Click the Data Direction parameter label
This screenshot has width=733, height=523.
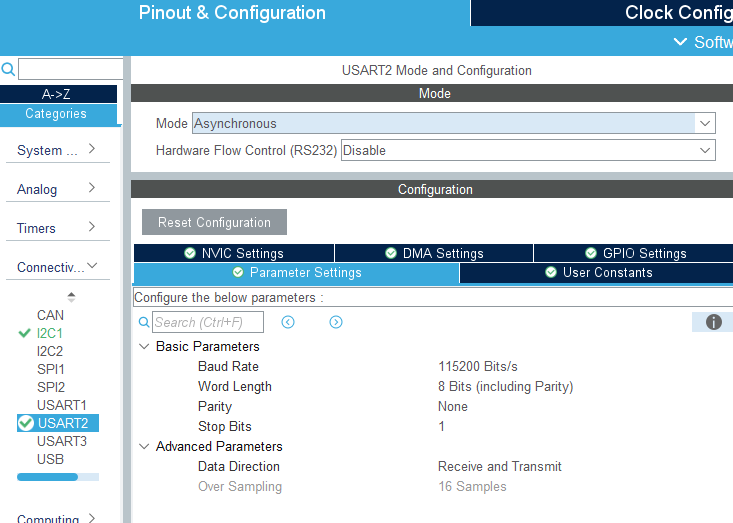(238, 466)
